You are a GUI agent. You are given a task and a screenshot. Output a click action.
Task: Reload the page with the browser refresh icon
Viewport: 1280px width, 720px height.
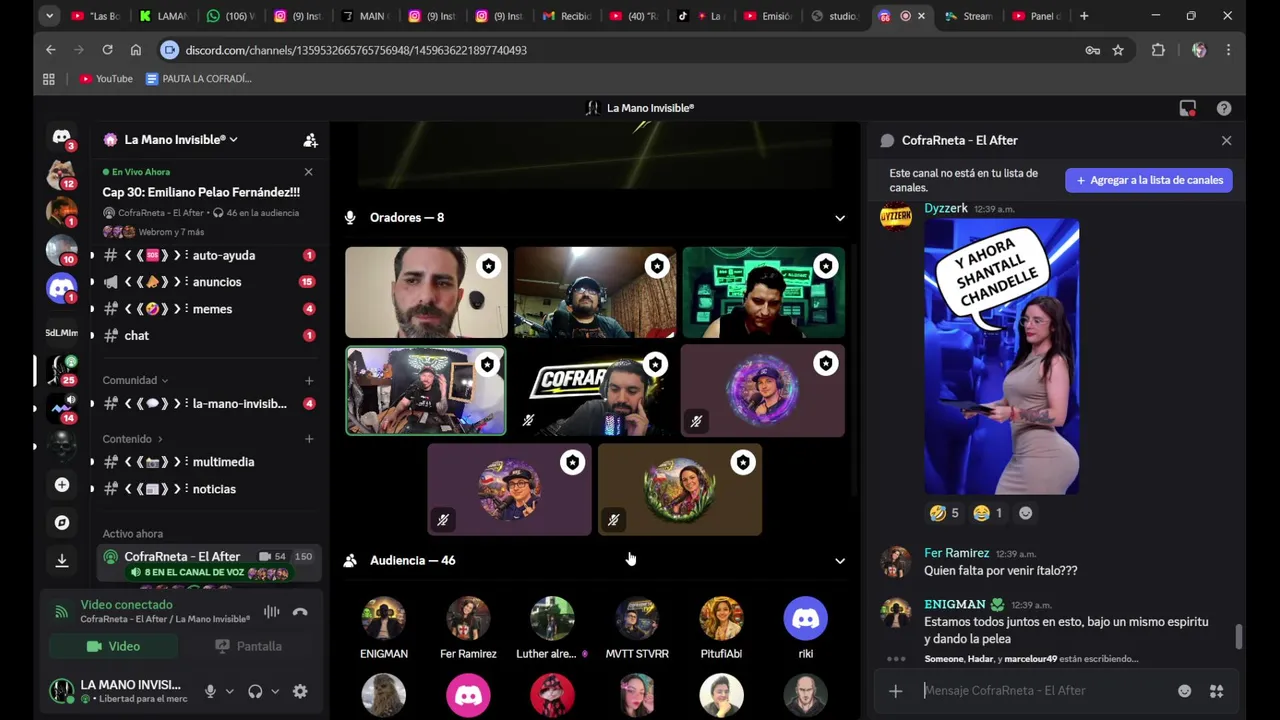pyautogui.click(x=107, y=50)
